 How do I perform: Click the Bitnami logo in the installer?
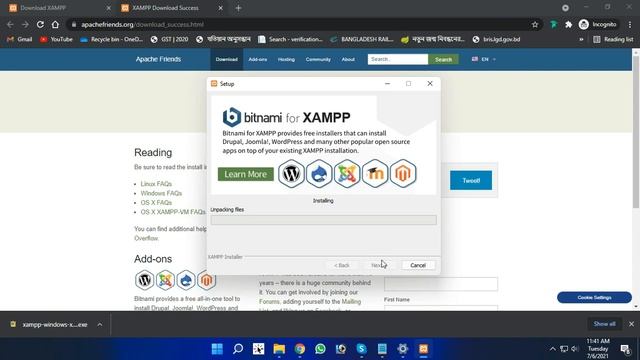231,117
